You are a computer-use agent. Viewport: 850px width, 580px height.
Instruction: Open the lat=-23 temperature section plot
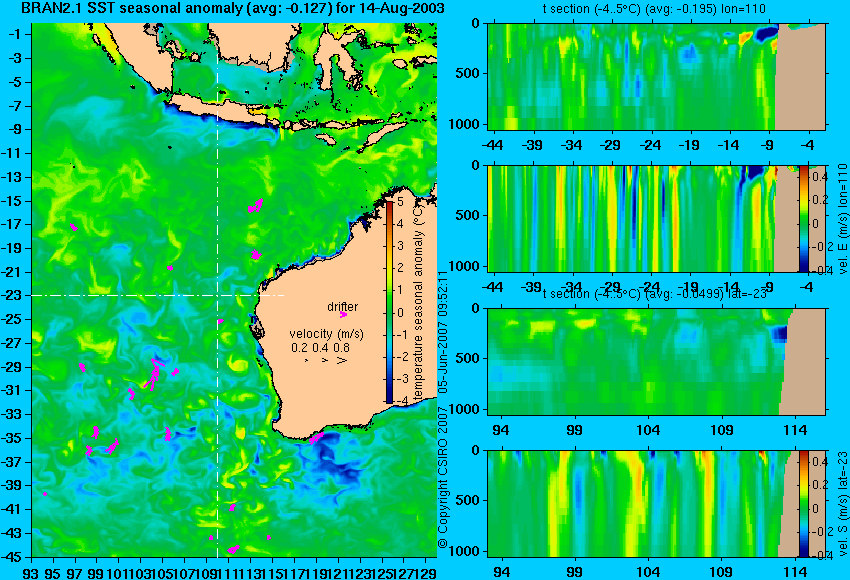point(656,362)
